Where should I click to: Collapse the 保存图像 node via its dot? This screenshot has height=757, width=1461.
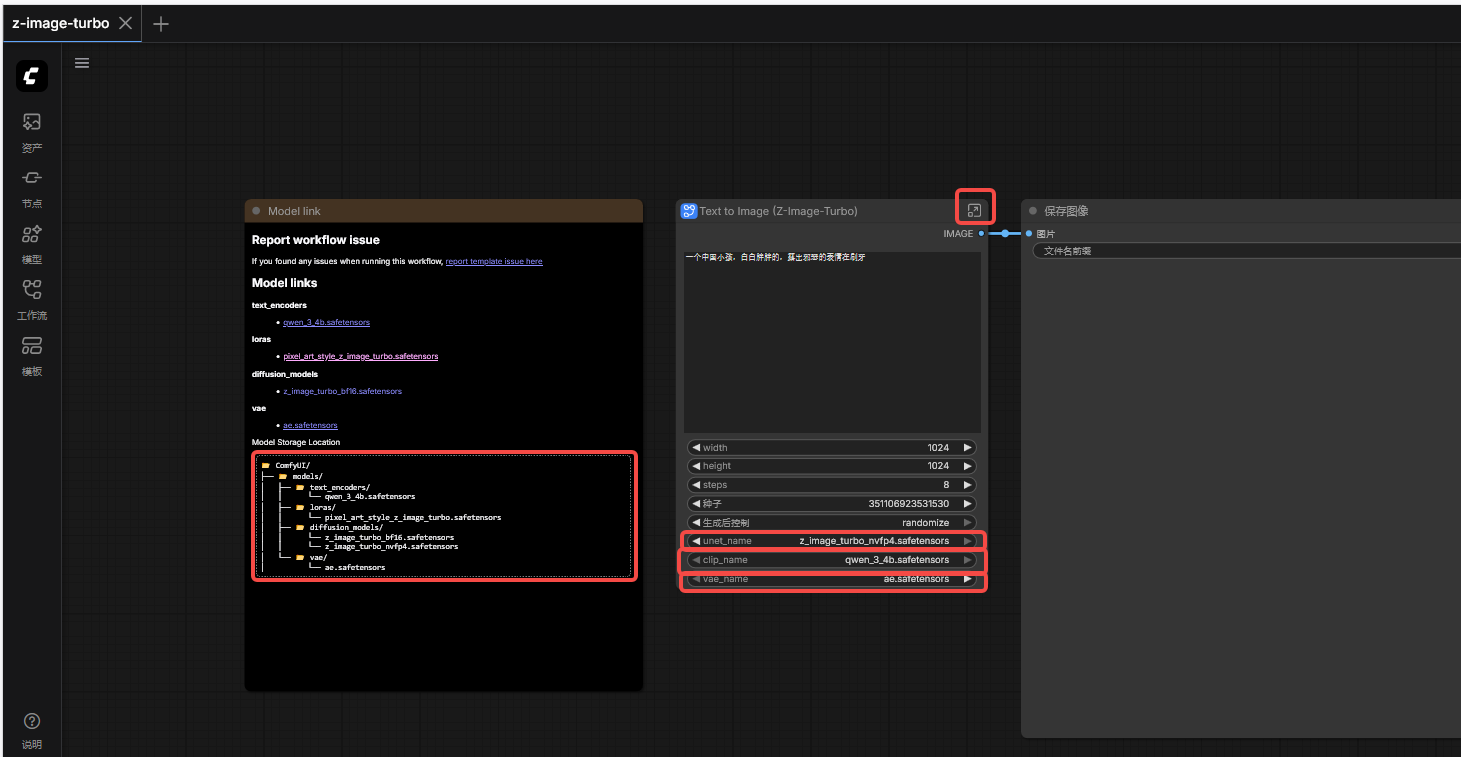point(1033,211)
